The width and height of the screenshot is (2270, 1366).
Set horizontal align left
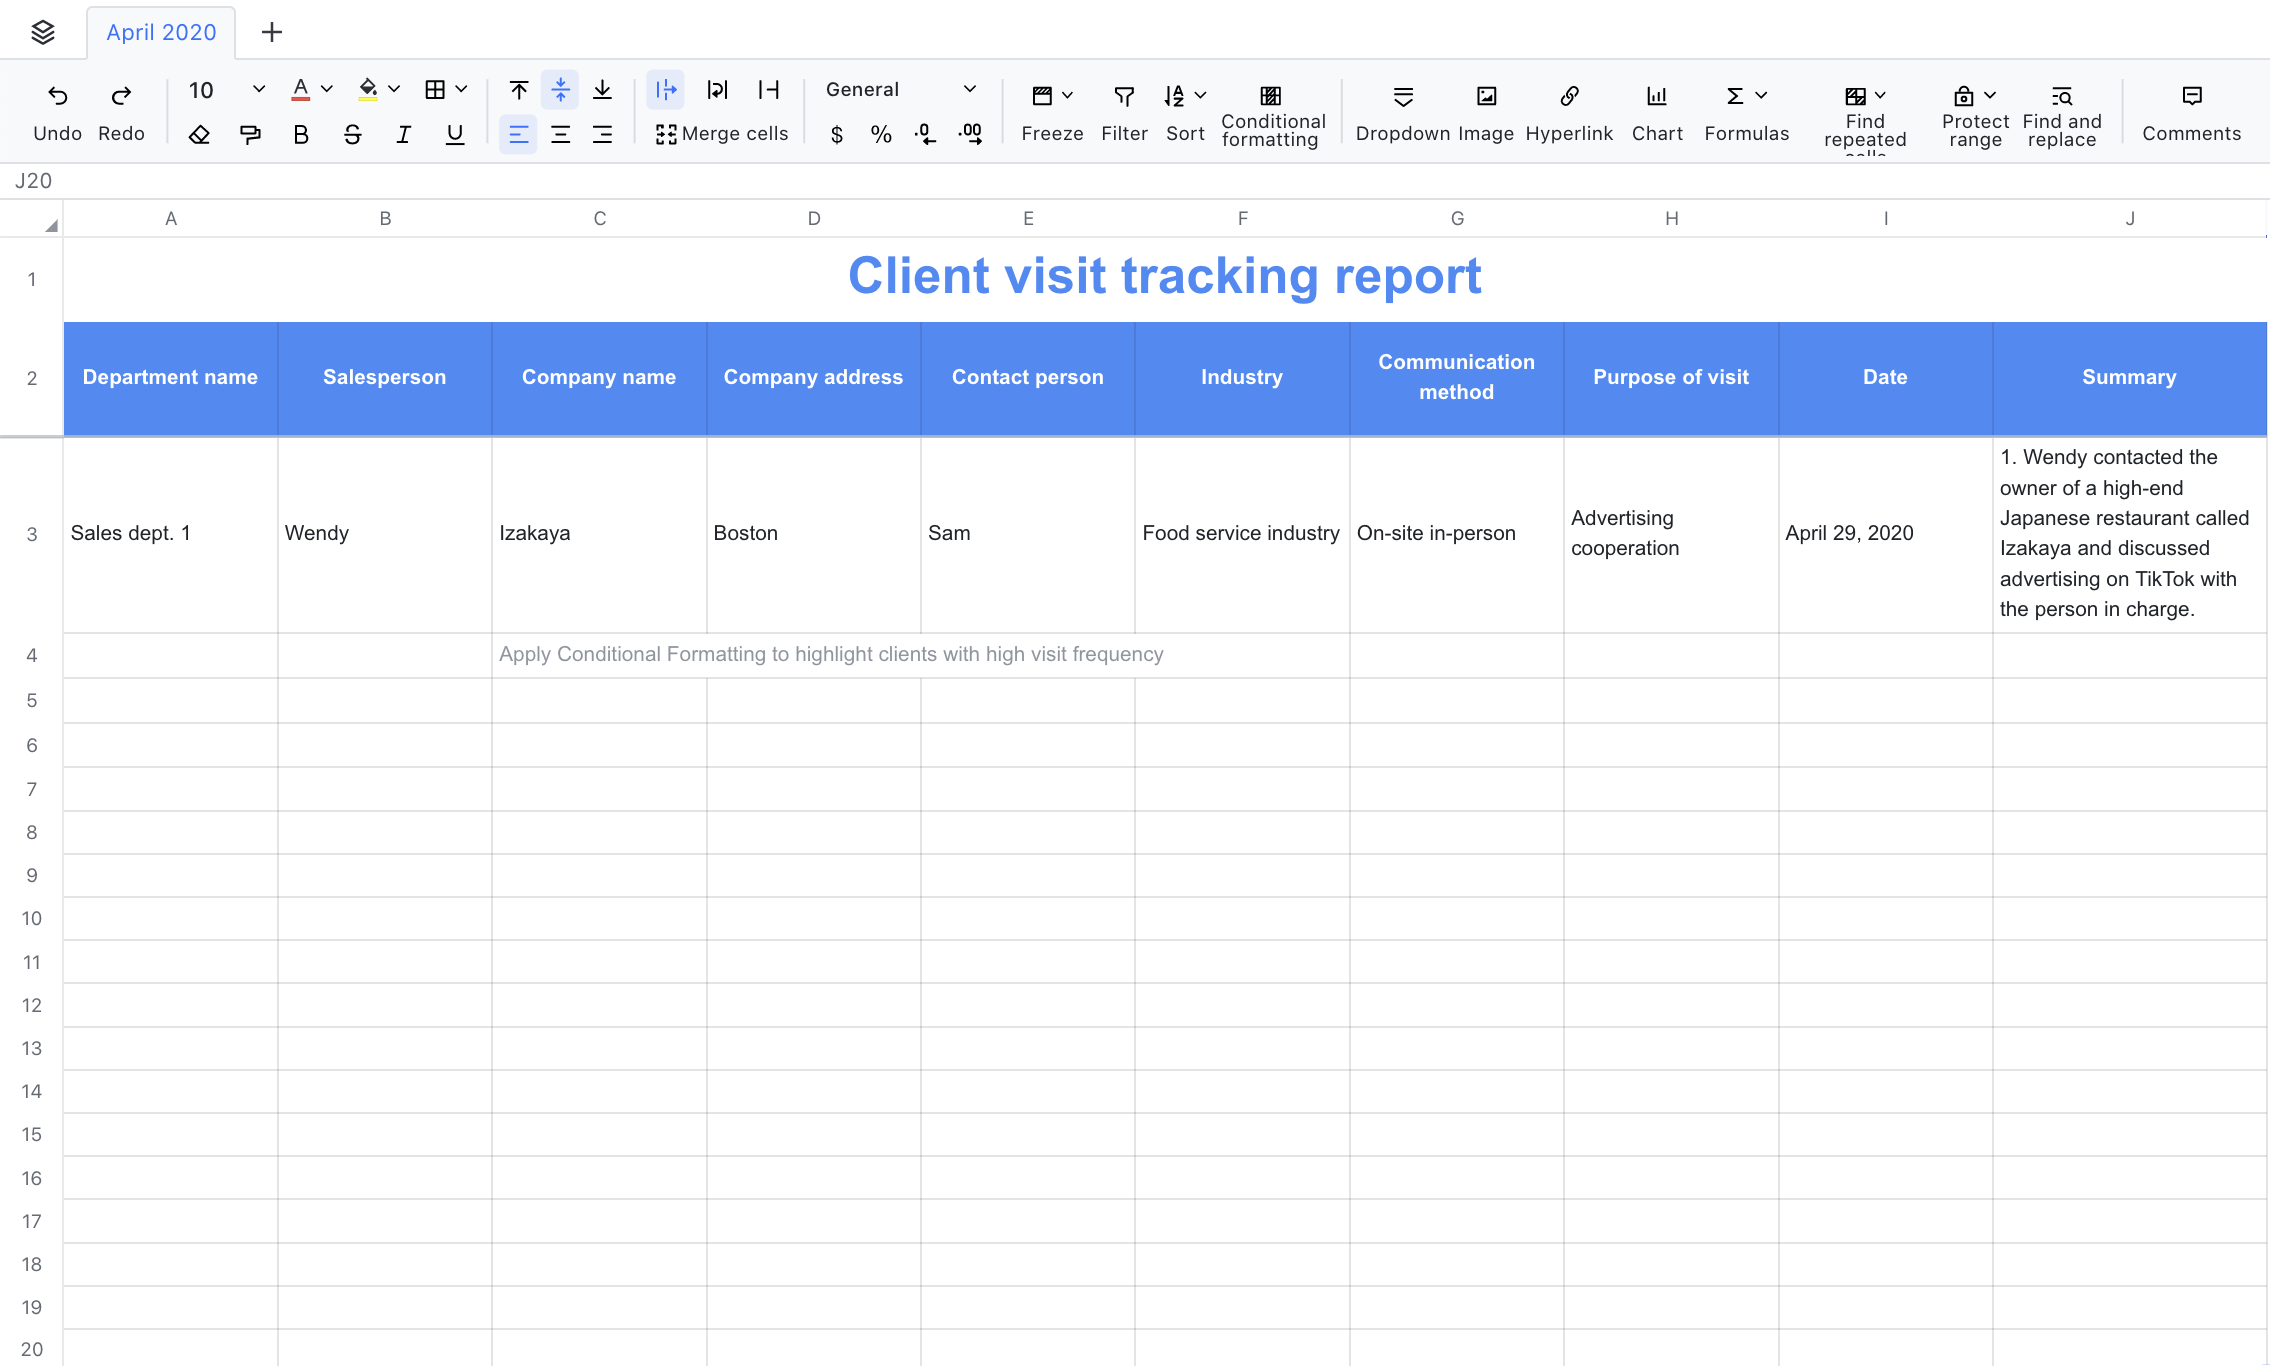click(x=518, y=134)
